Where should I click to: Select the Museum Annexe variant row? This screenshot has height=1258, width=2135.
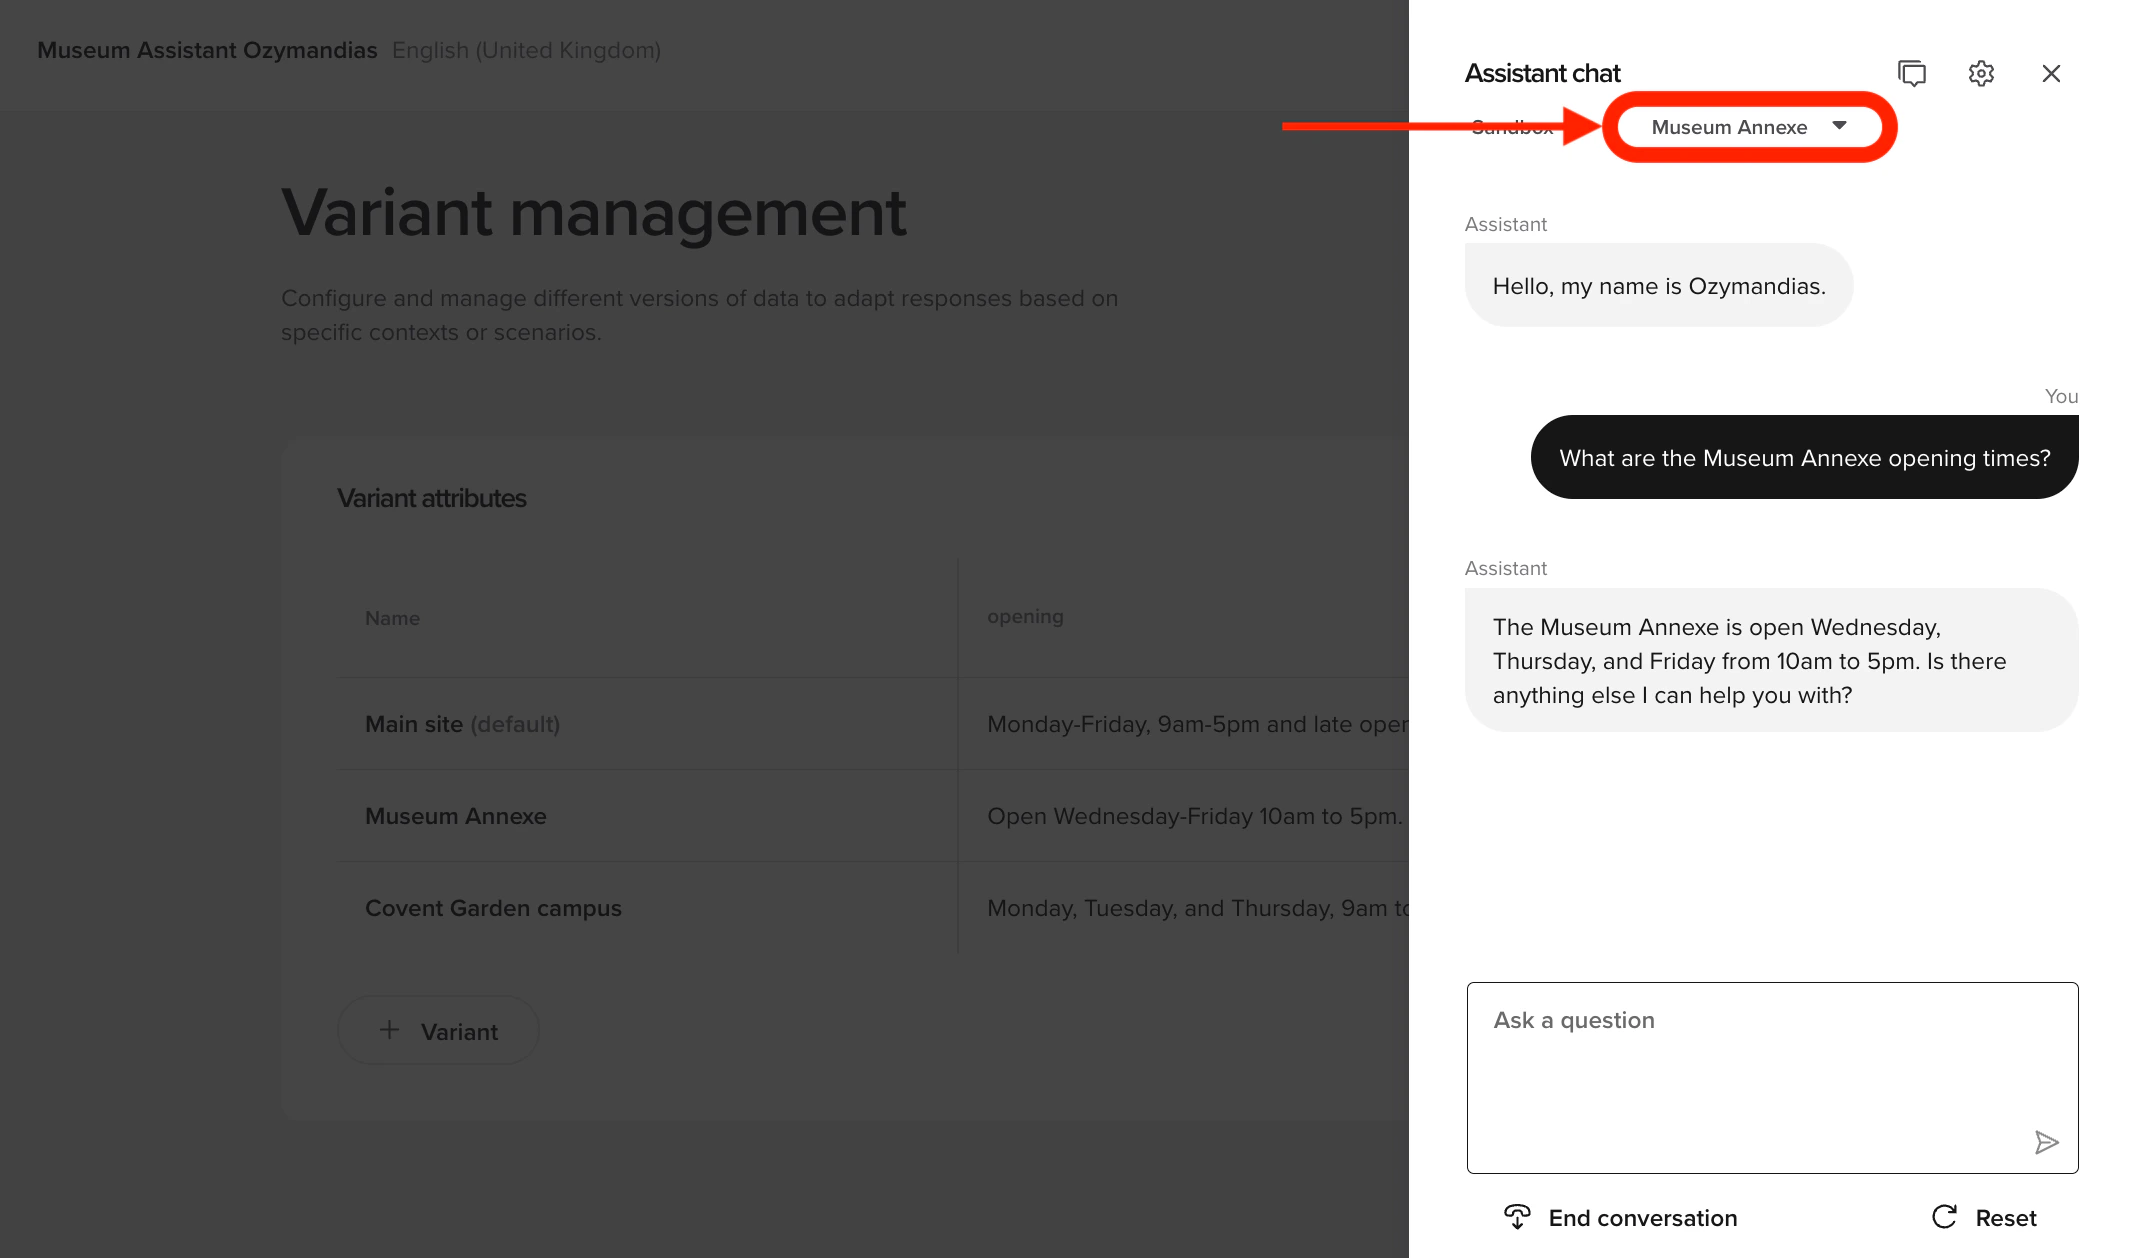[456, 816]
